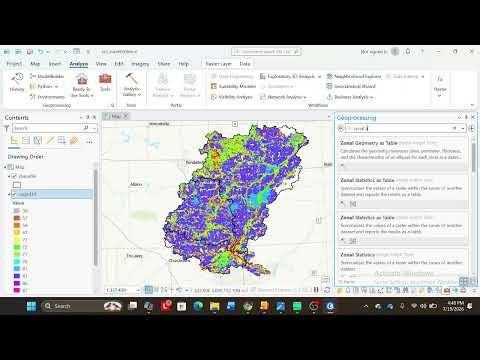Launch the Geostatistical Wizard
Viewport: 480px width, 360px height.
[351, 86]
